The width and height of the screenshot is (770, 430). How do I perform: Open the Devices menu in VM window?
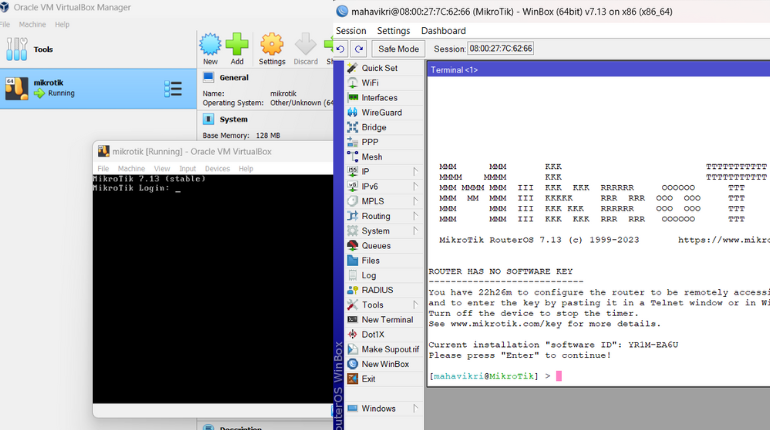click(217, 169)
